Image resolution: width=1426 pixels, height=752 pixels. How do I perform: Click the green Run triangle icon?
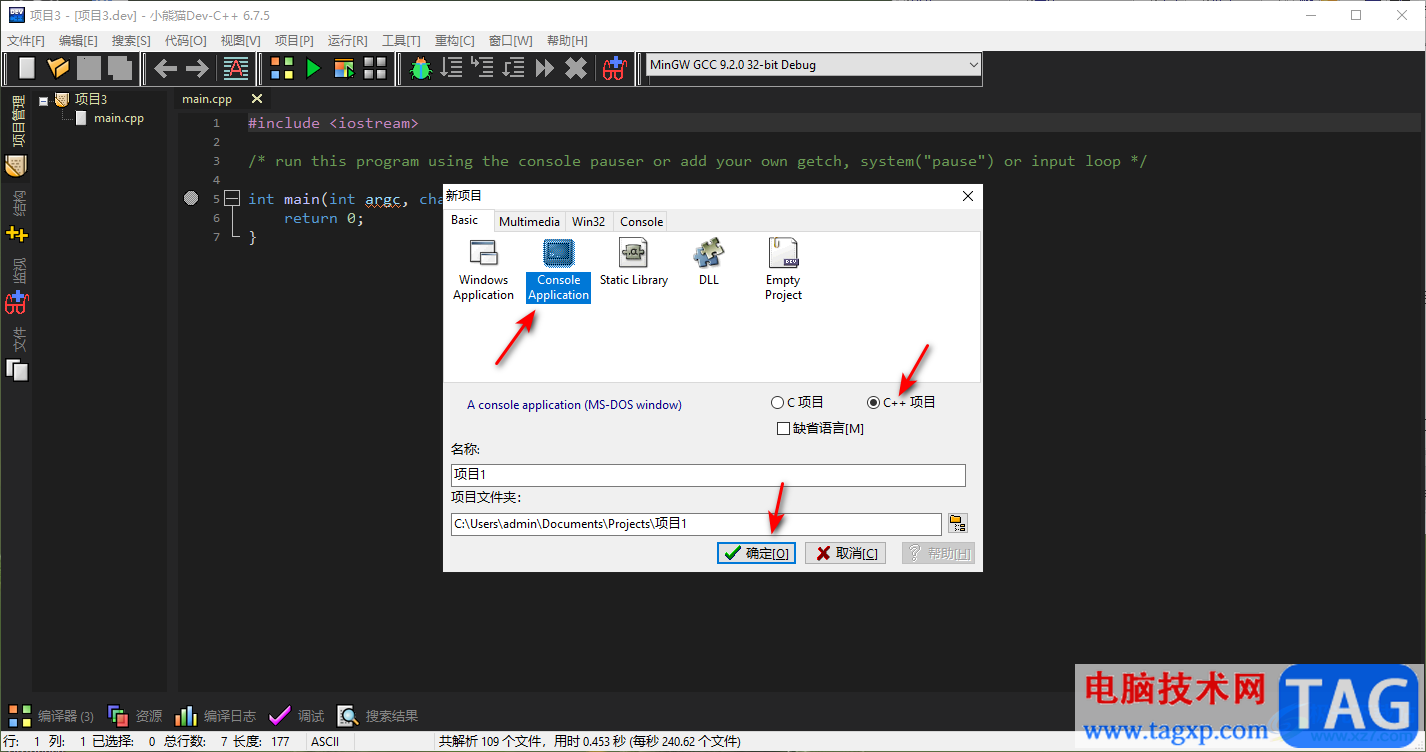pos(313,68)
